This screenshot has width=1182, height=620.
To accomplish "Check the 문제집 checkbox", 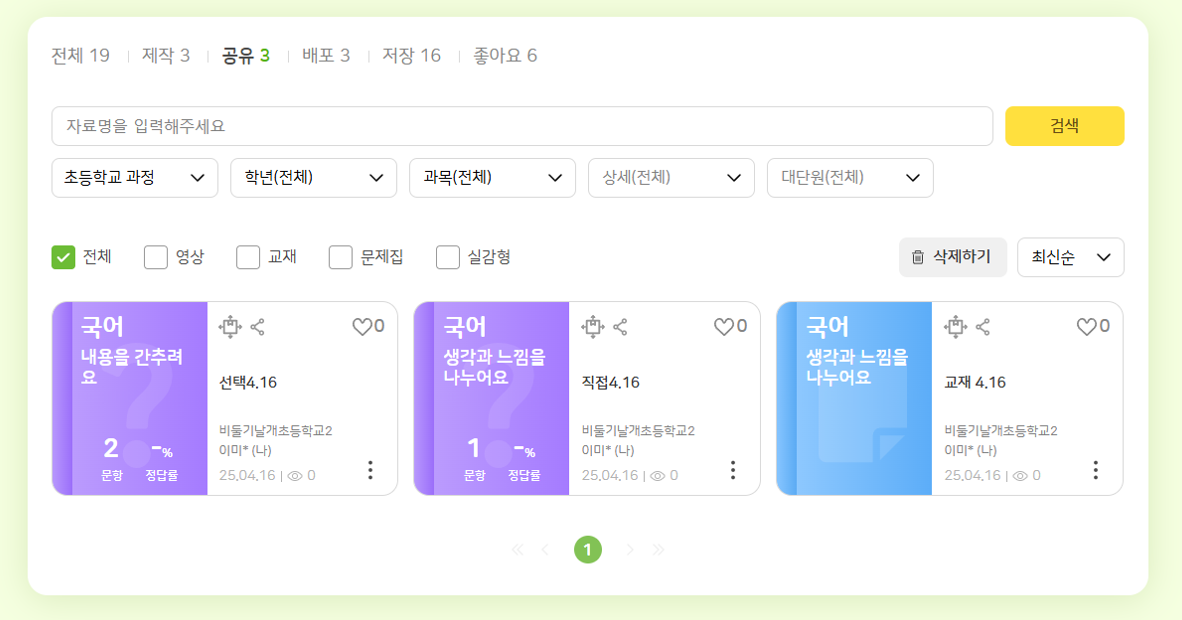I will tap(341, 258).
